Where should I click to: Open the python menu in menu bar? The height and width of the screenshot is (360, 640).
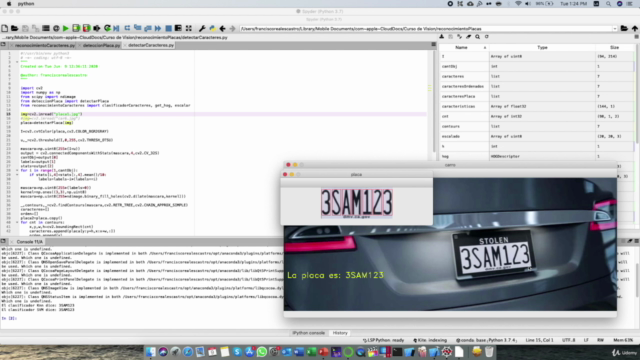click(26, 4)
